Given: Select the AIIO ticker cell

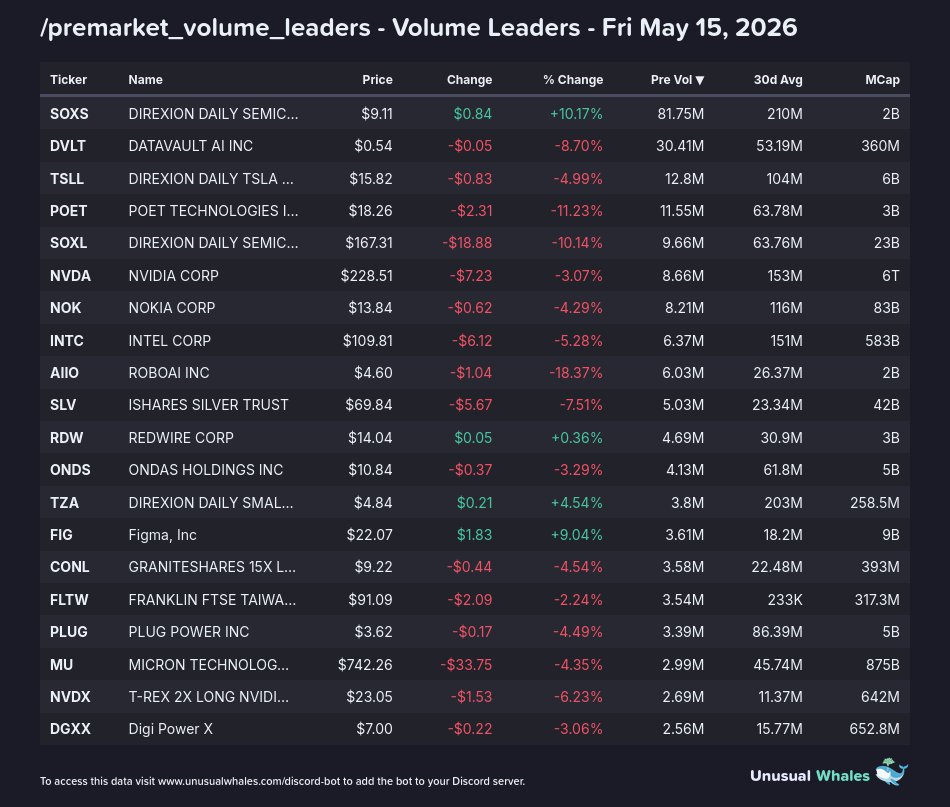Looking at the screenshot, I should [64, 373].
